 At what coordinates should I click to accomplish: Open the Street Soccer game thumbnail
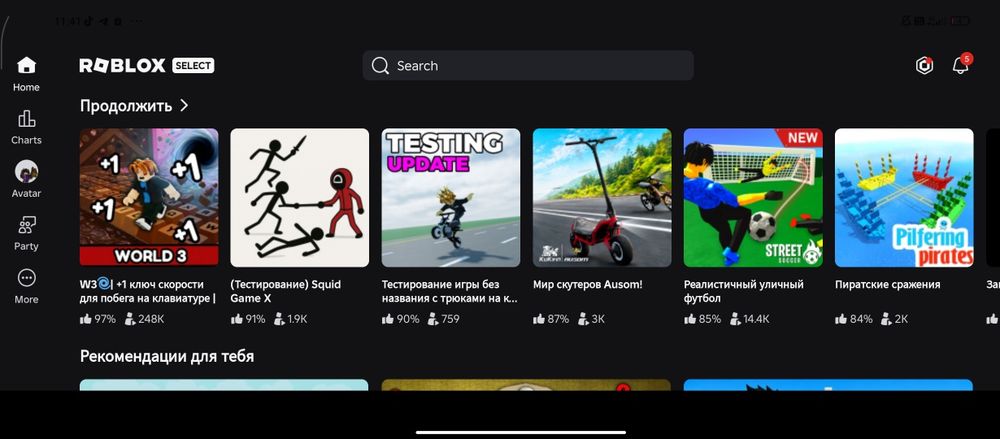pos(753,197)
